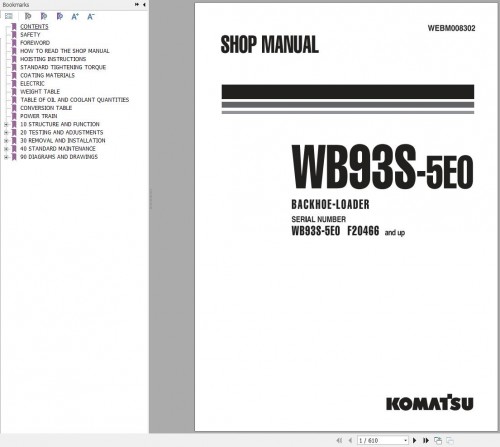Click serial number F20466 text
The width and height of the screenshot is (500, 447).
(x=363, y=231)
